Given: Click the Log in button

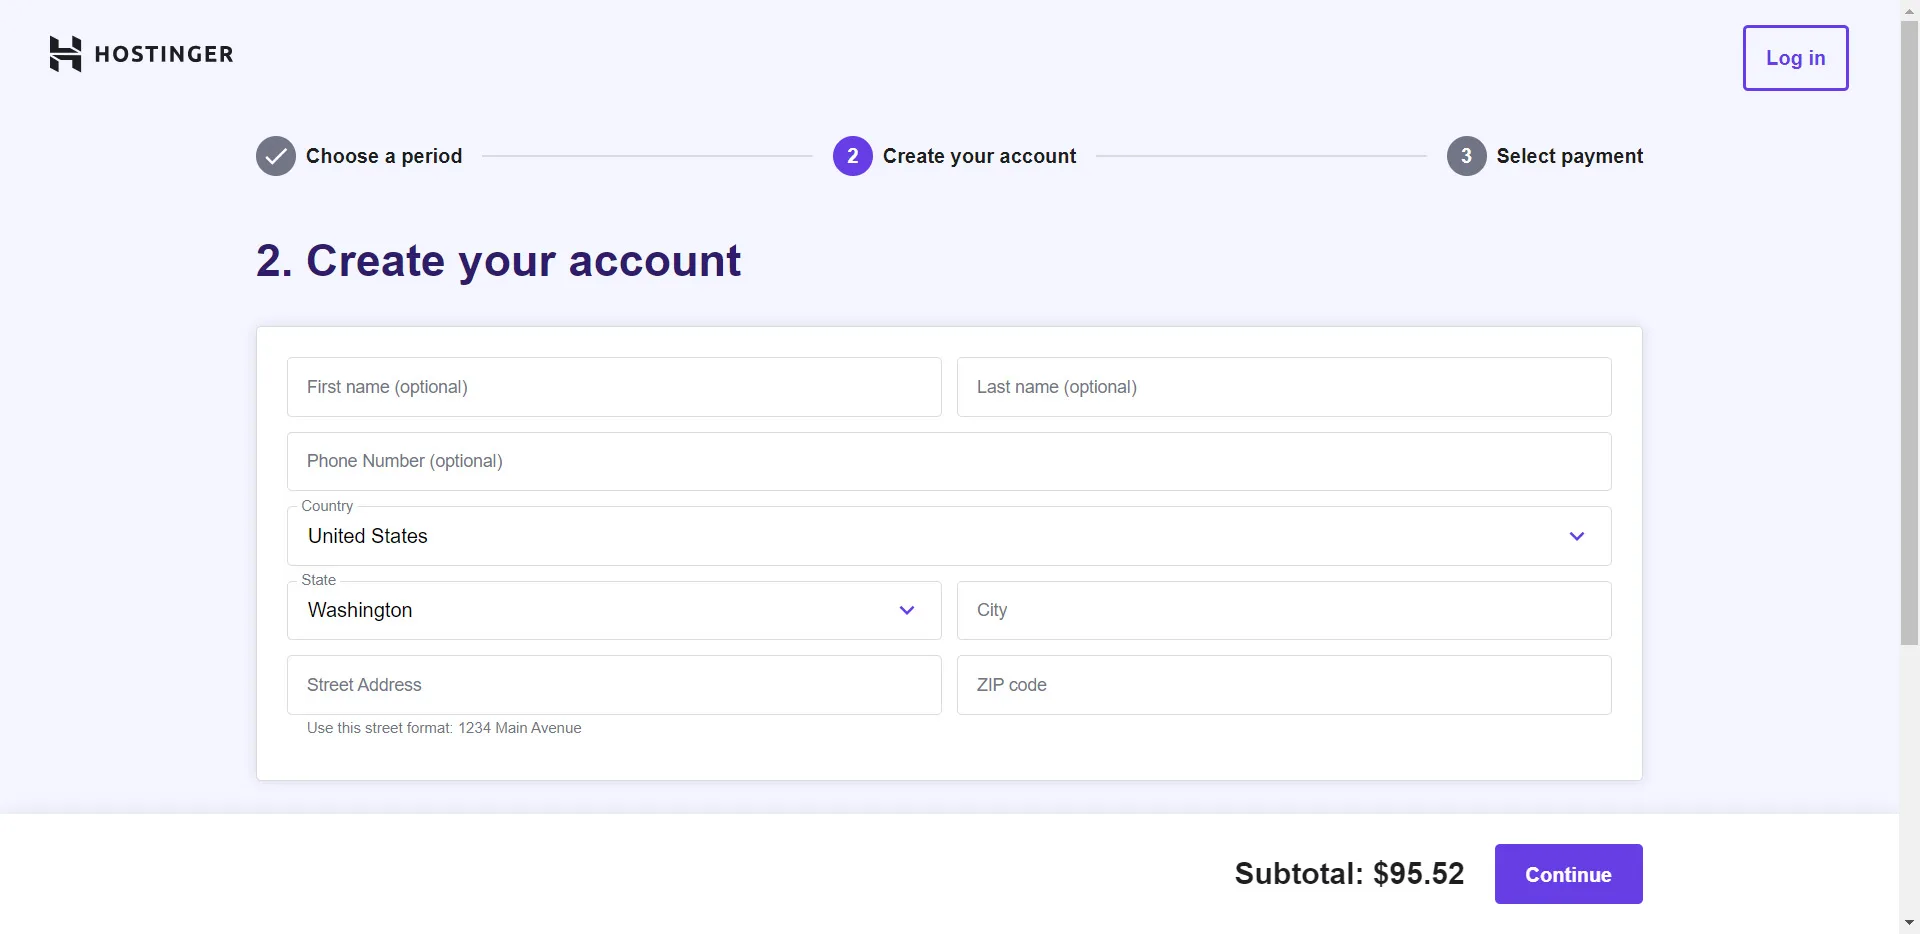Looking at the screenshot, I should tap(1796, 58).
